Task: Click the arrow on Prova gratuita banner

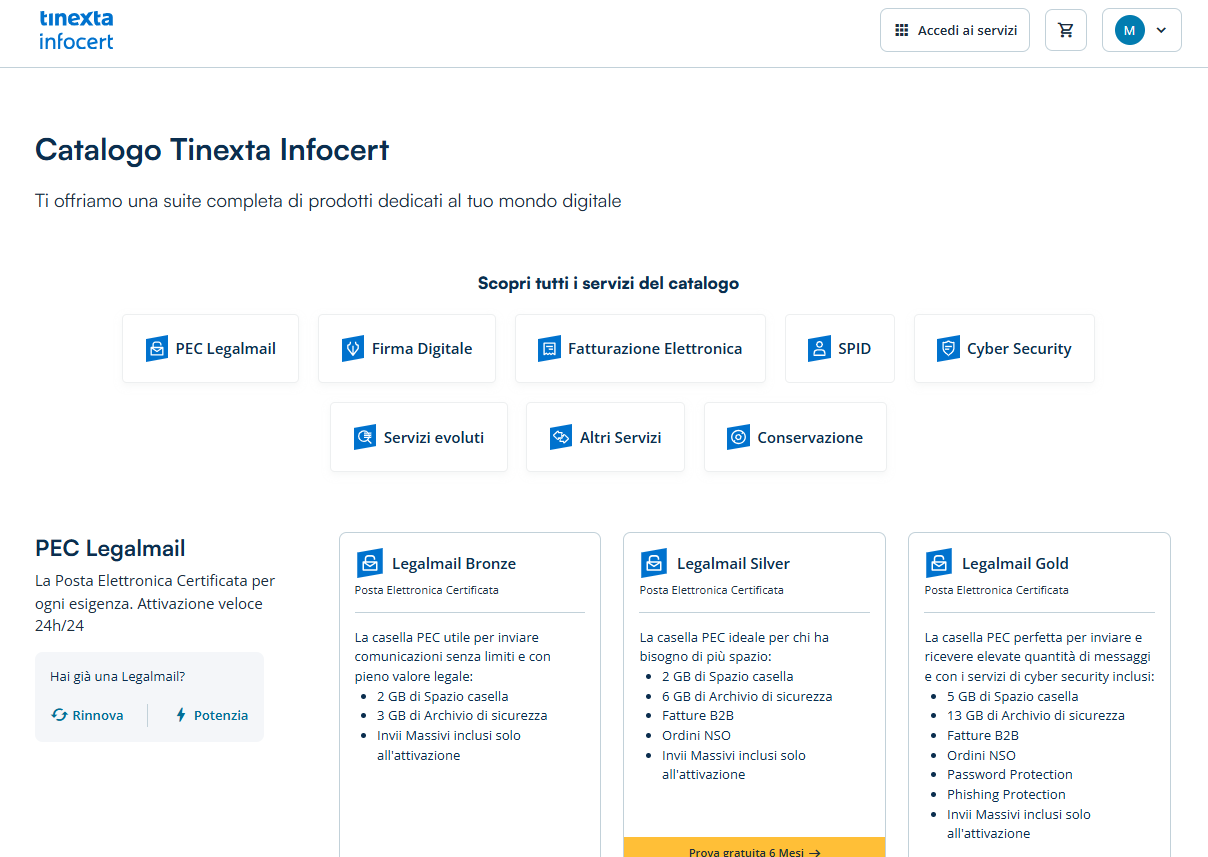Action: pyautogui.click(x=815, y=853)
